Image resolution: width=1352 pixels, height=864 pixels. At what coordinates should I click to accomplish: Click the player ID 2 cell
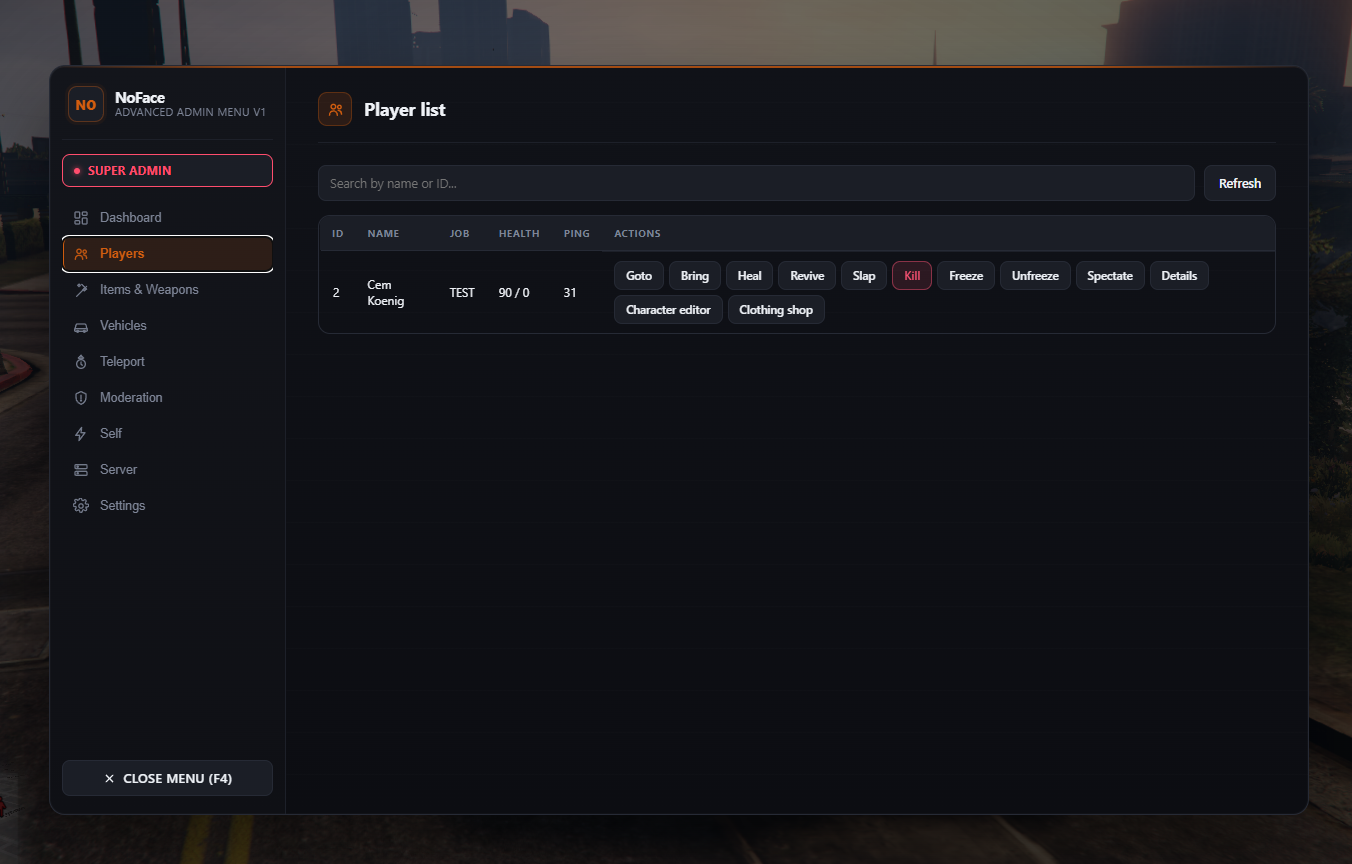336,293
